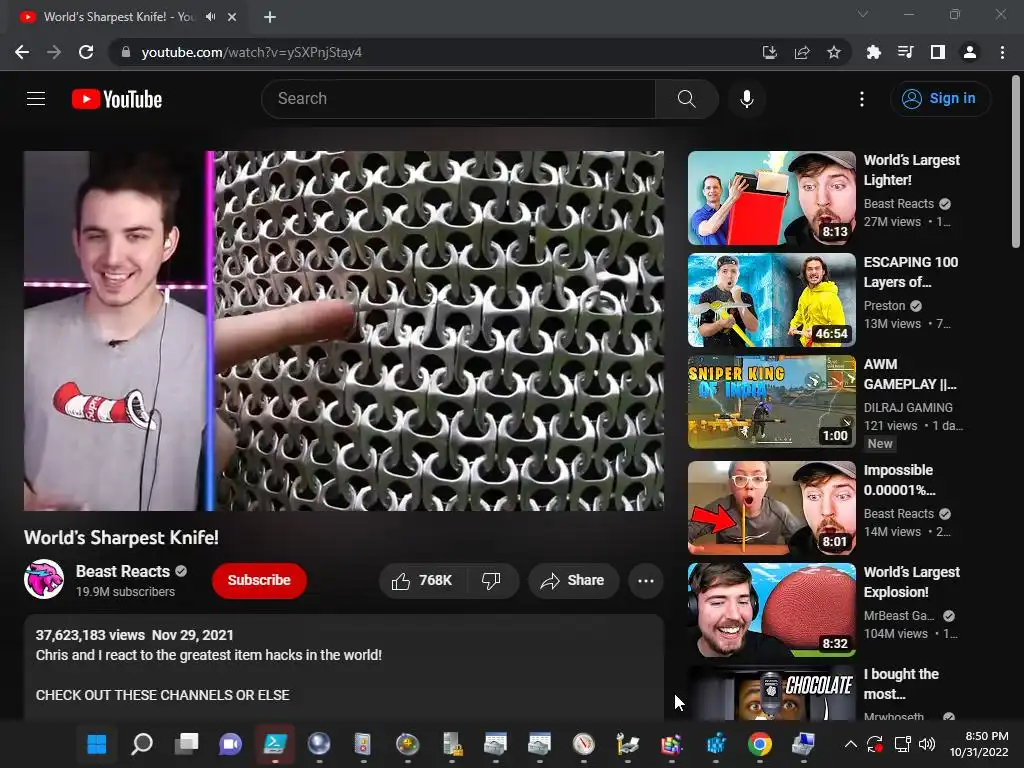Open the Beast Reacts channel avatar

pos(44,579)
